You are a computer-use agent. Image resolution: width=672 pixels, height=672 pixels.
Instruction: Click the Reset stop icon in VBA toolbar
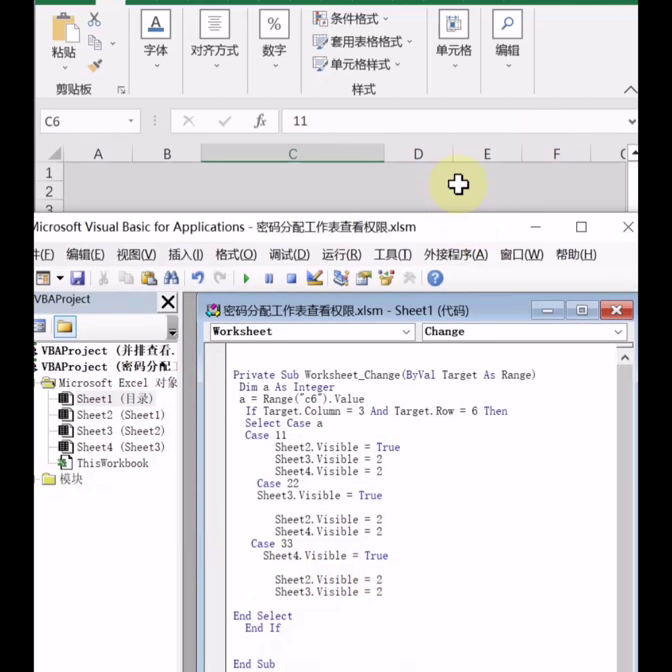291,279
